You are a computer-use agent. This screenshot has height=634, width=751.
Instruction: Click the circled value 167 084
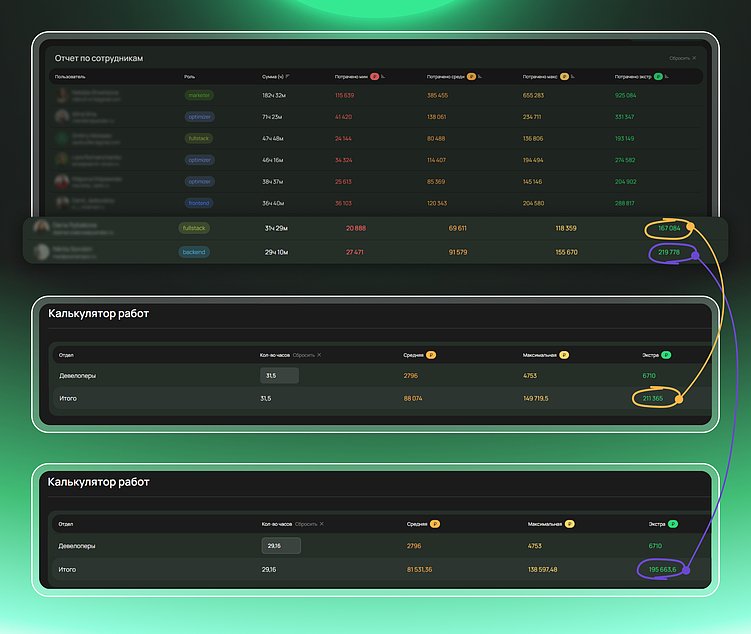pyautogui.click(x=669, y=228)
